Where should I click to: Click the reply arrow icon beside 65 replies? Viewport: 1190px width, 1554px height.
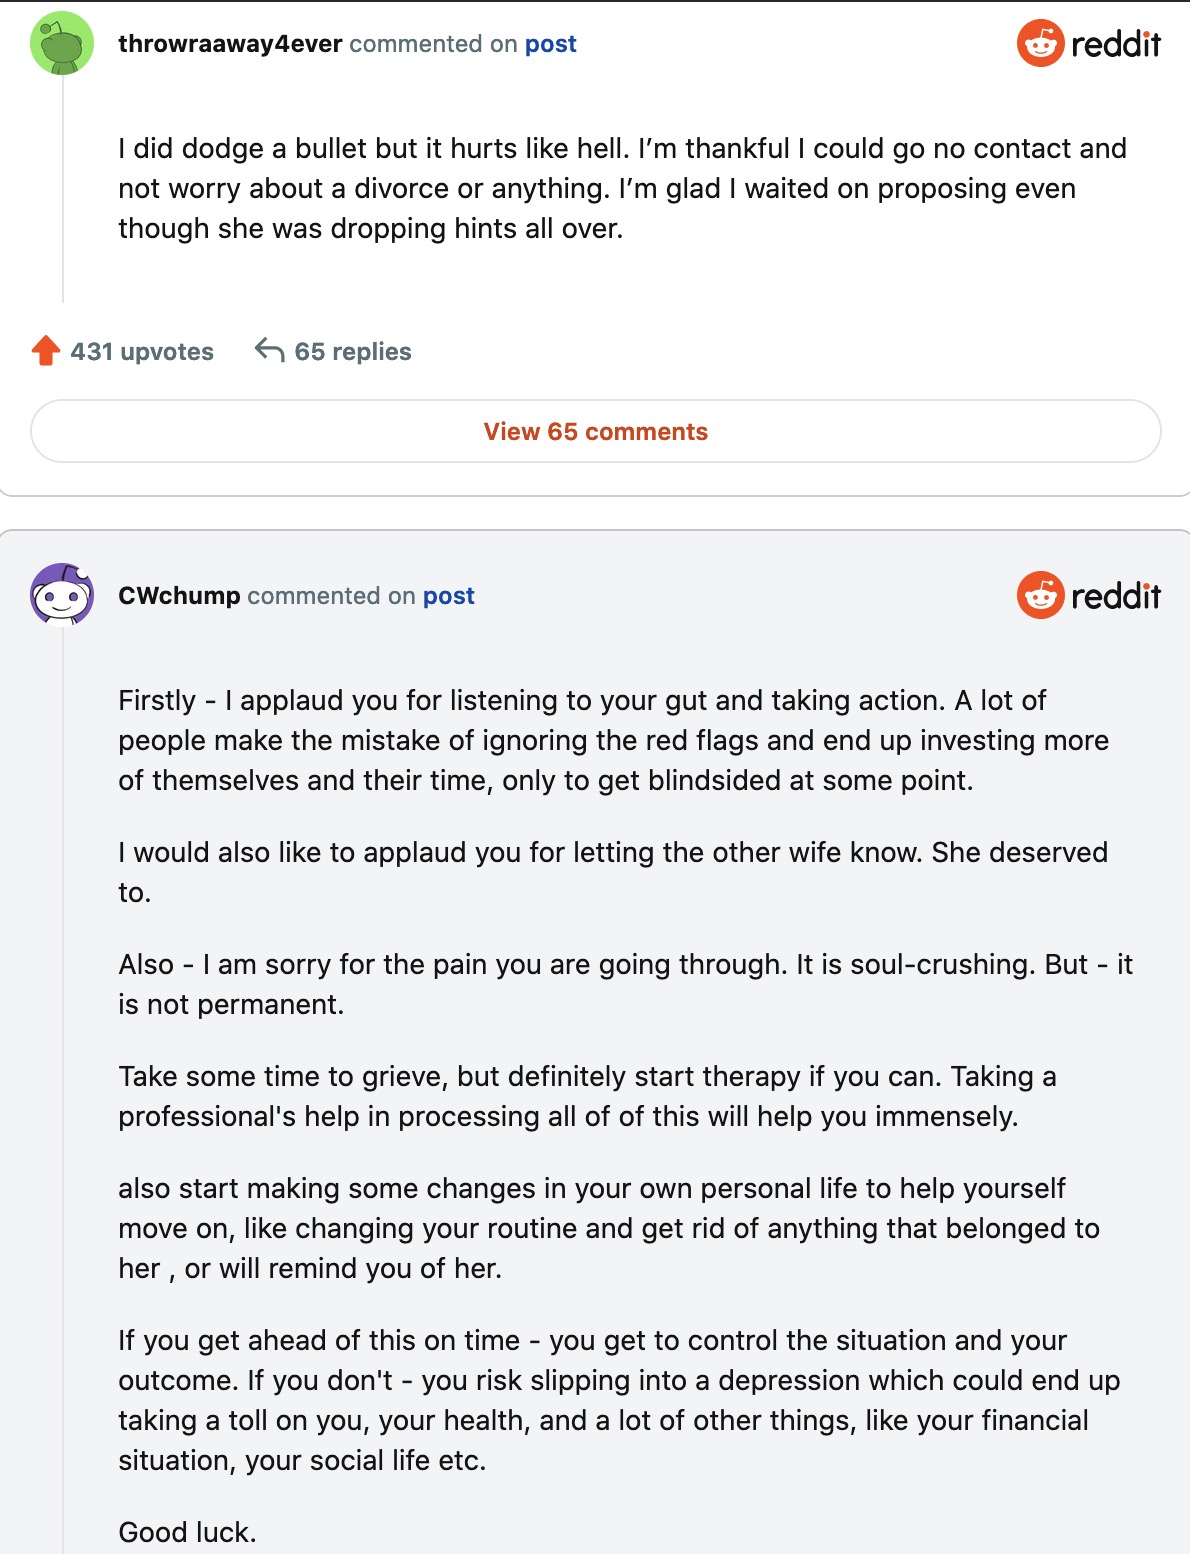pos(269,350)
